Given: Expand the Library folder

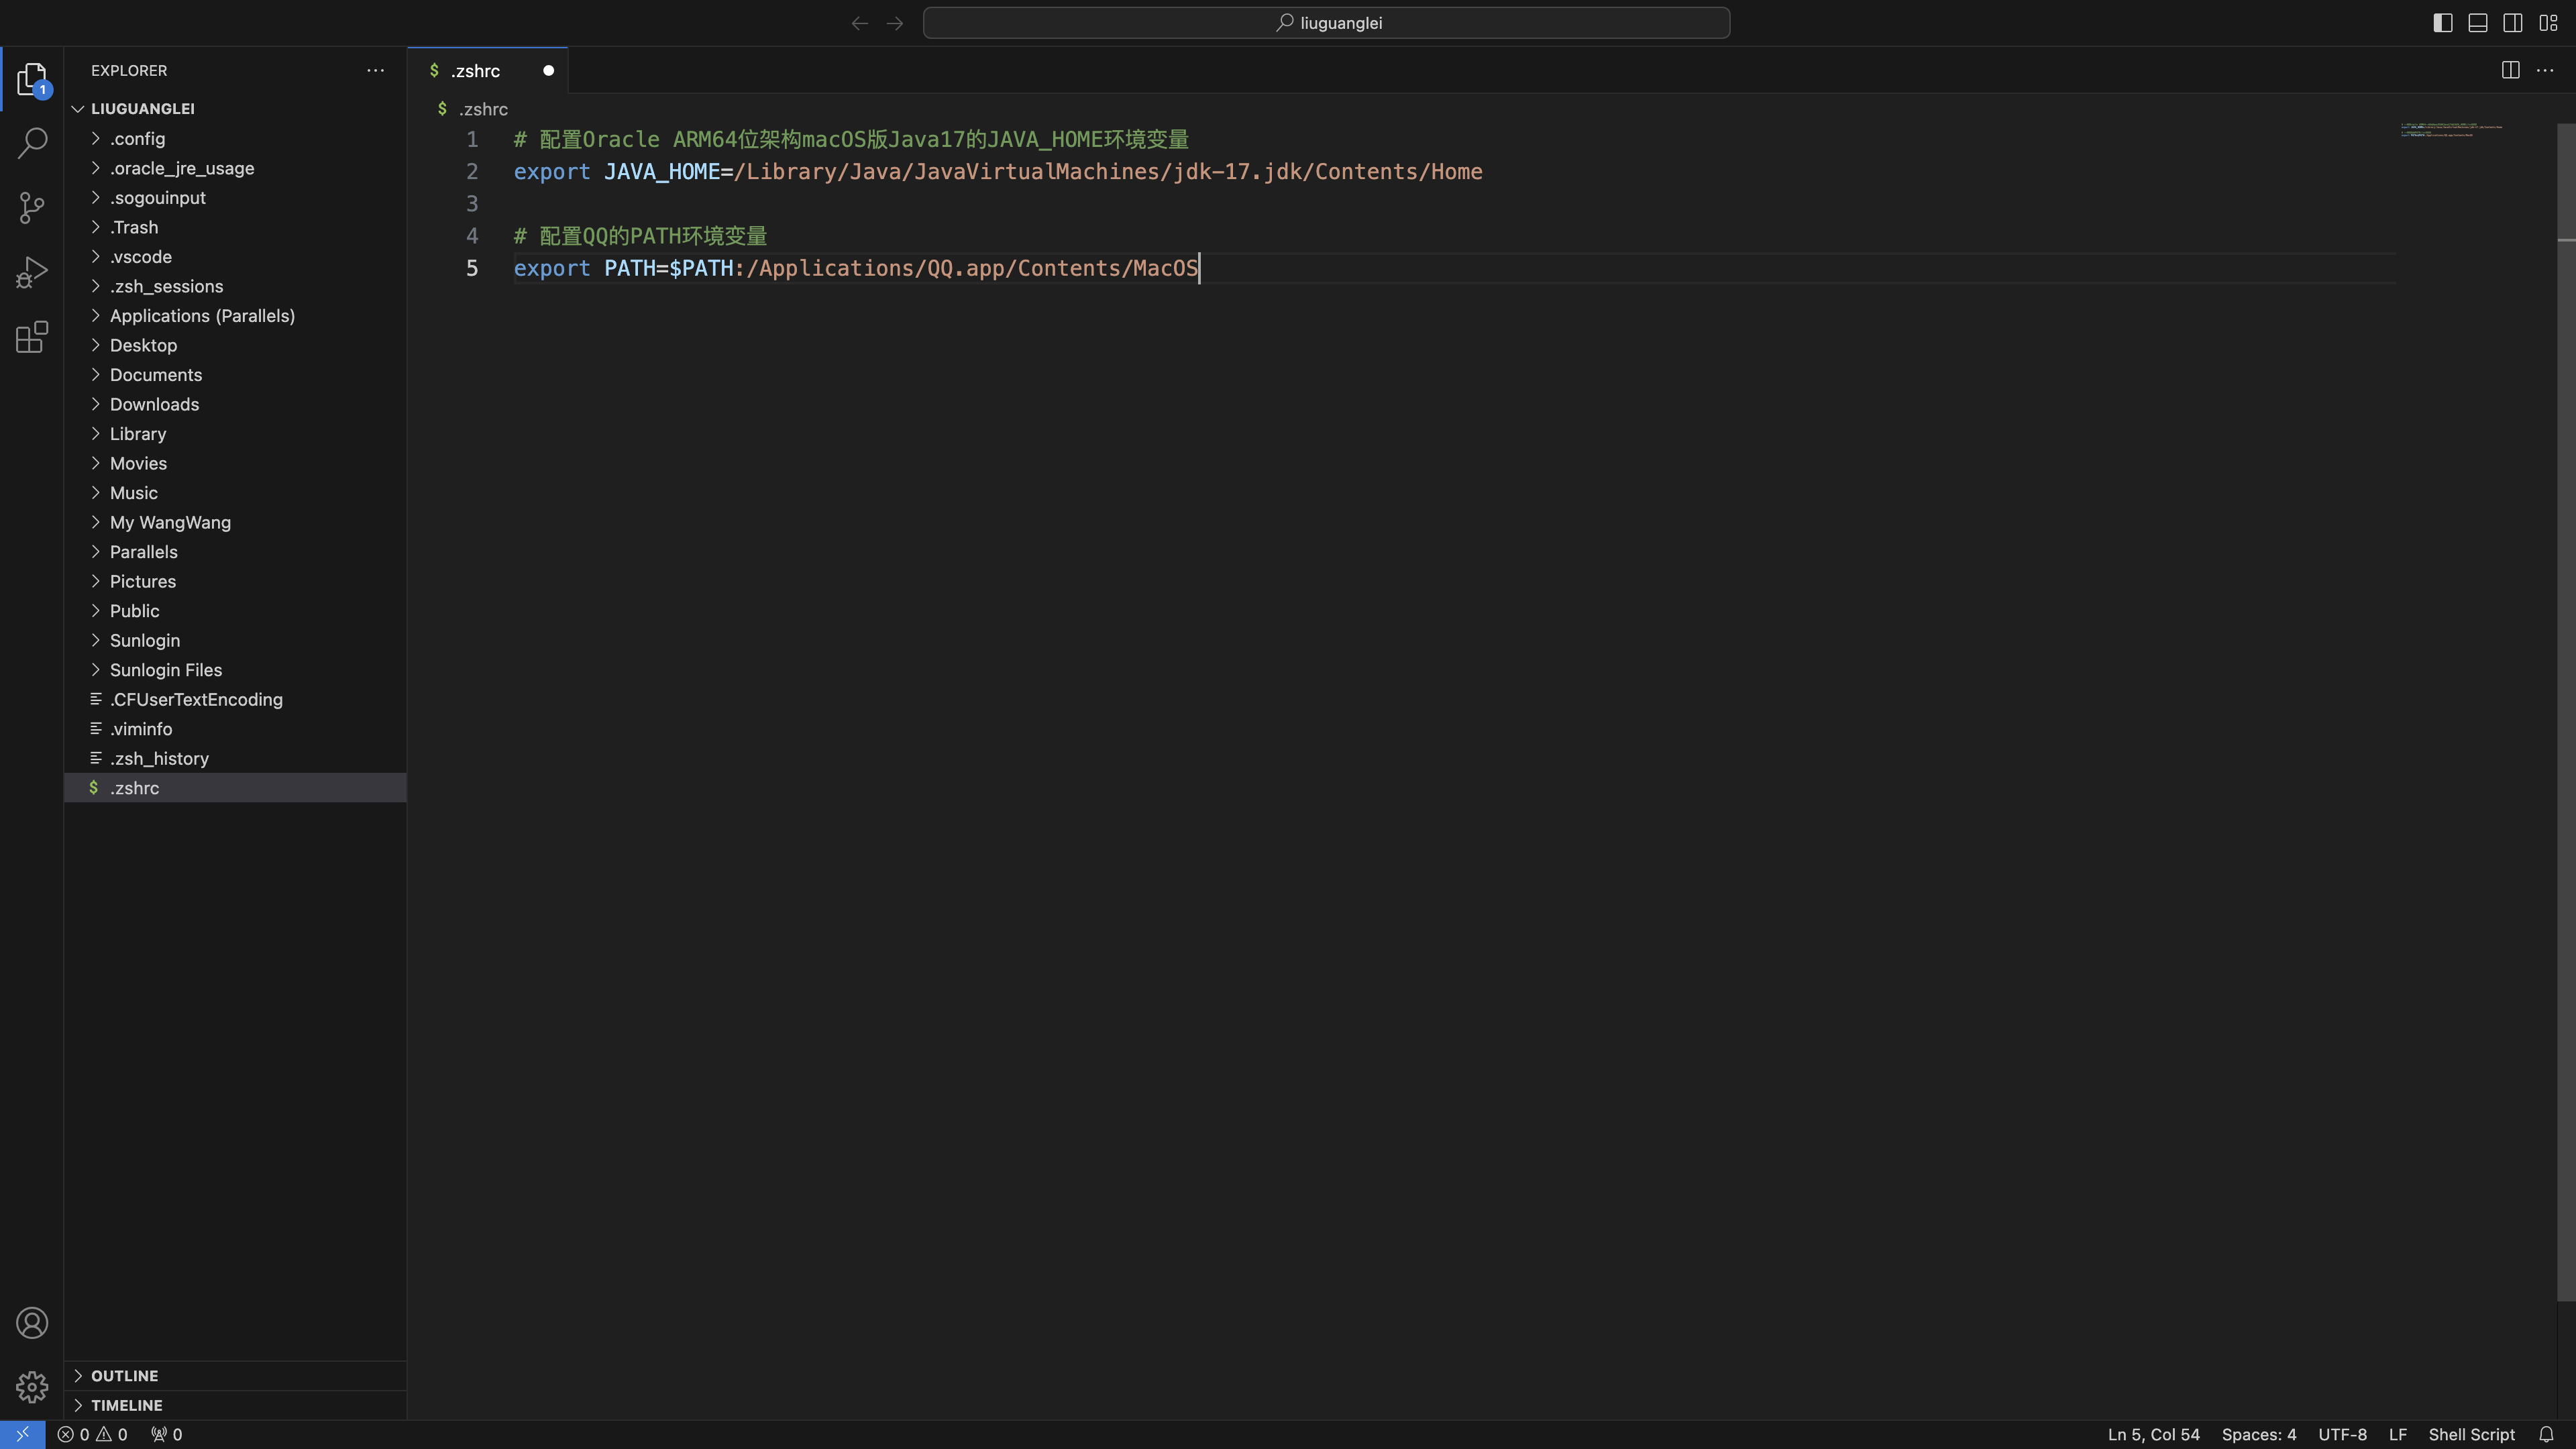Looking at the screenshot, I should (235, 433).
